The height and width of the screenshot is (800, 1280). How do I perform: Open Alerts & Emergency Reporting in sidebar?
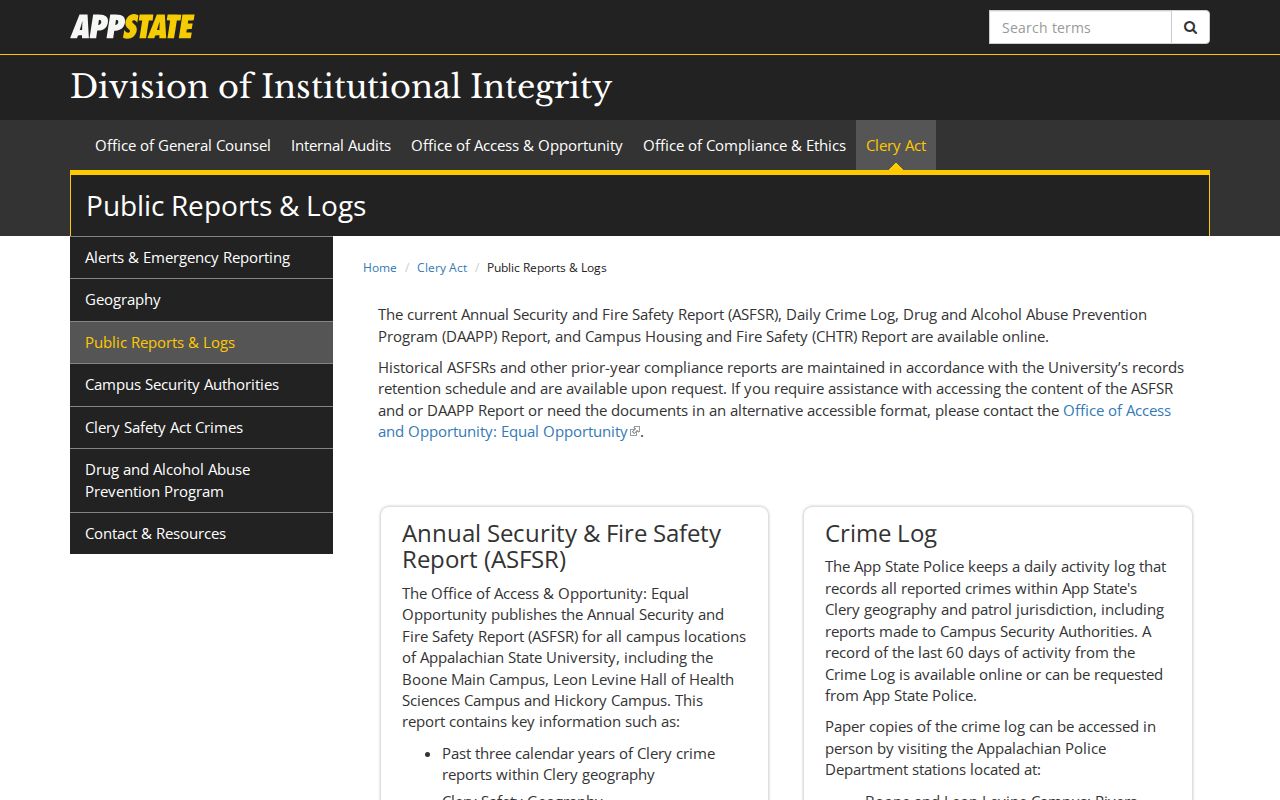pyautogui.click(x=201, y=257)
